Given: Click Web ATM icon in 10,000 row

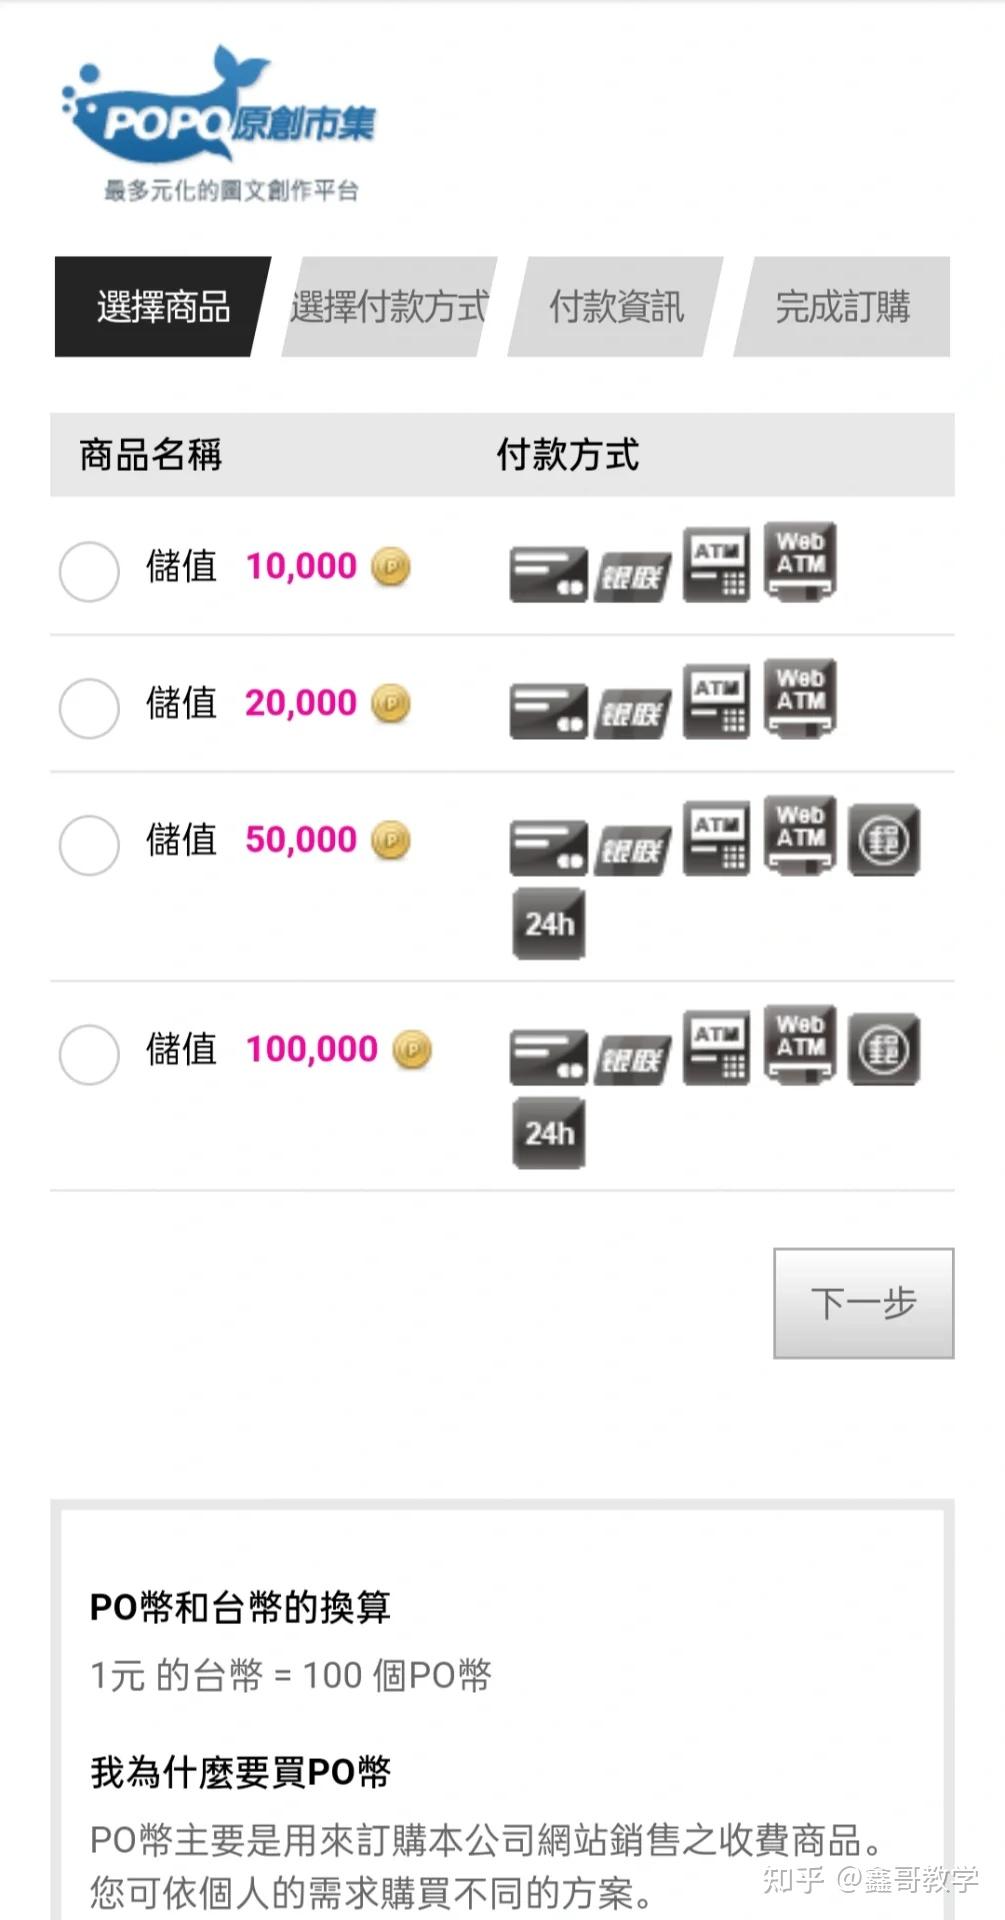Looking at the screenshot, I should (800, 561).
